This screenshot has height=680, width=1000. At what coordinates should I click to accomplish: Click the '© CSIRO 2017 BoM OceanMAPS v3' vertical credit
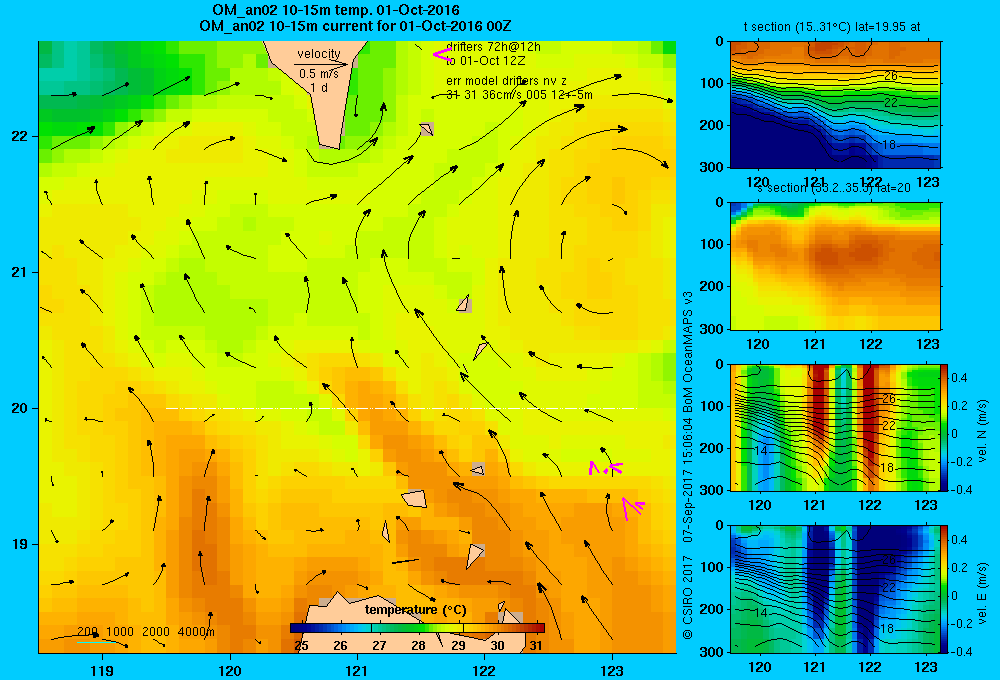[688, 464]
